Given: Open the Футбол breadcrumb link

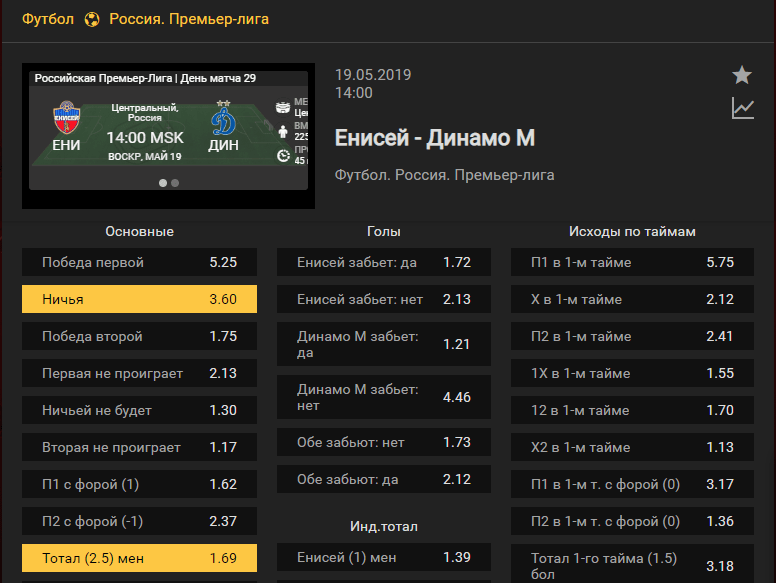Looking at the screenshot, I should coord(48,19).
